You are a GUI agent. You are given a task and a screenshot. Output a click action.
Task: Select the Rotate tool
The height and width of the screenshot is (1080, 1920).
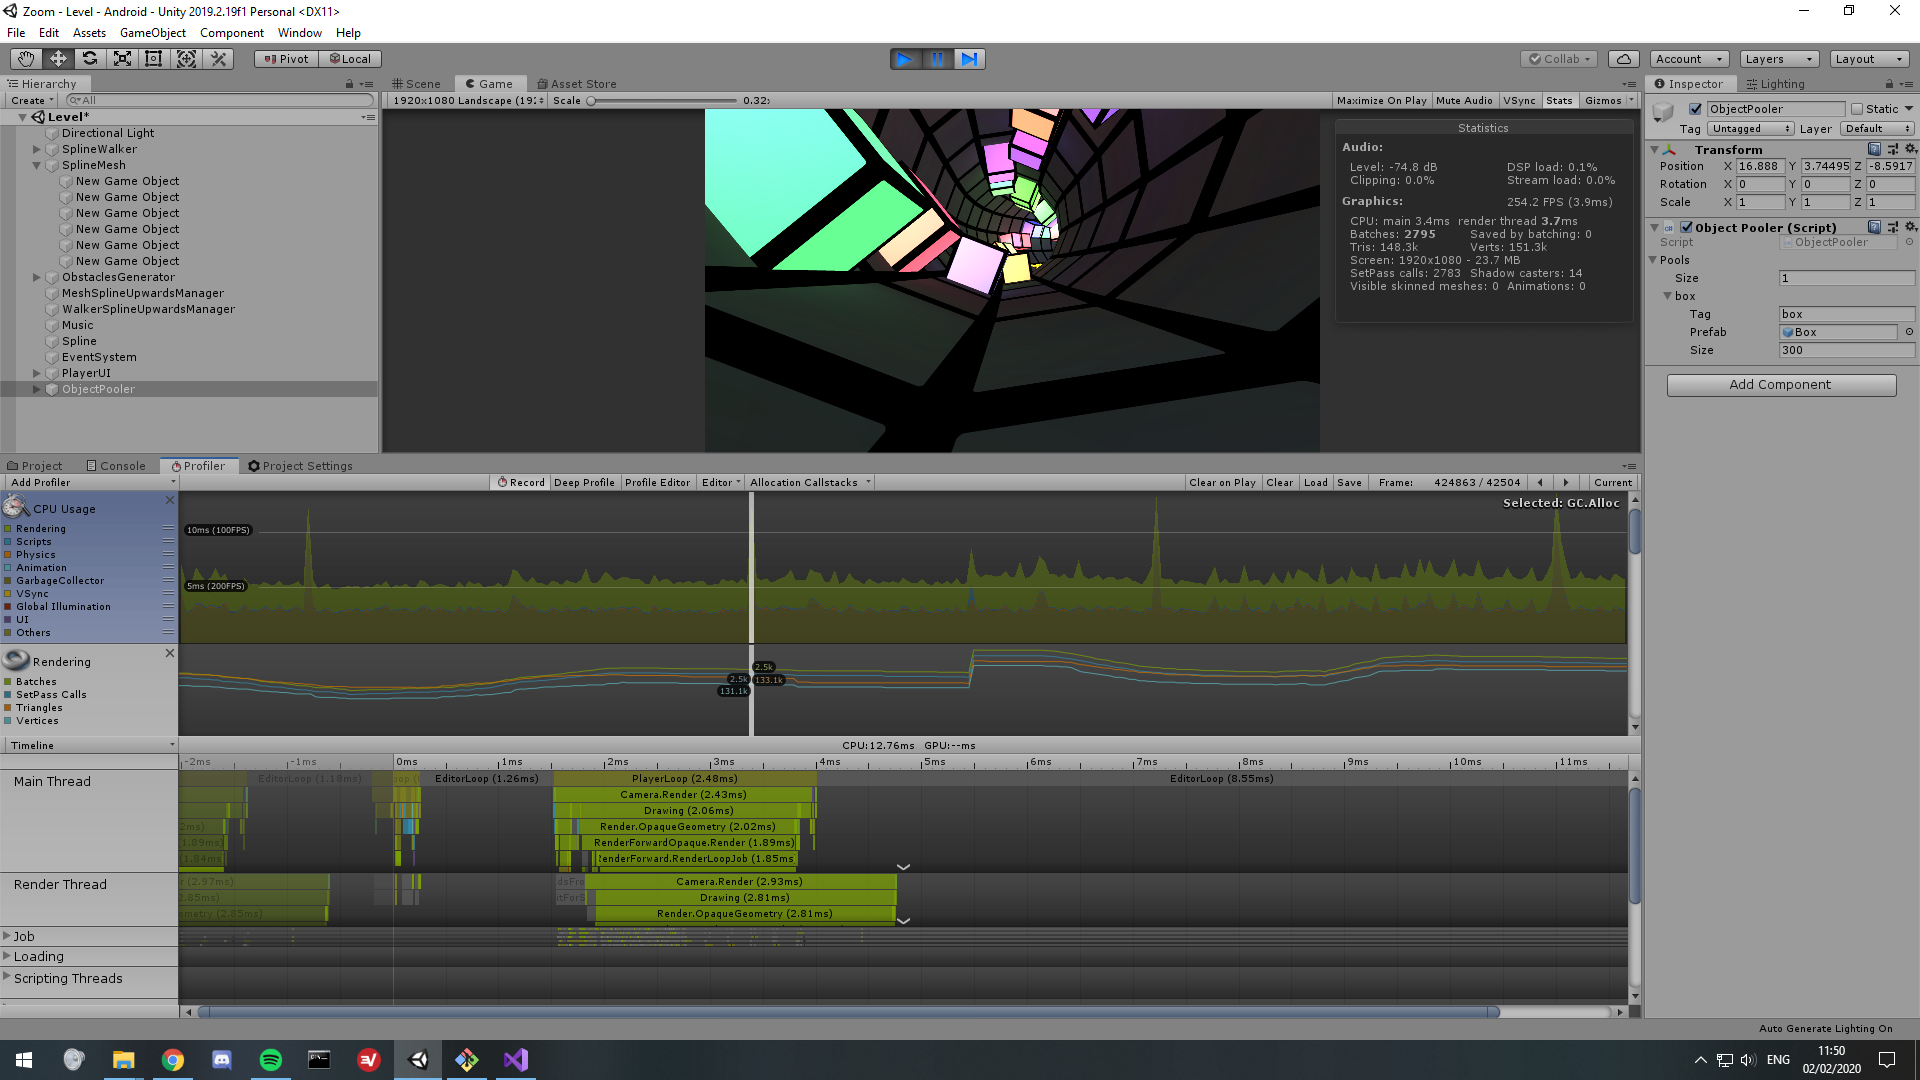[90, 59]
